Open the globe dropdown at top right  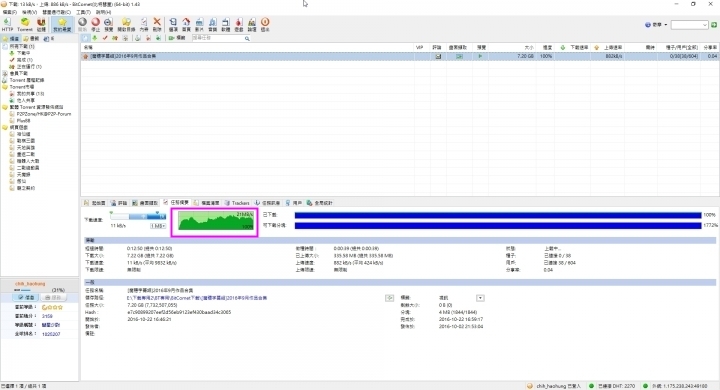point(656,25)
